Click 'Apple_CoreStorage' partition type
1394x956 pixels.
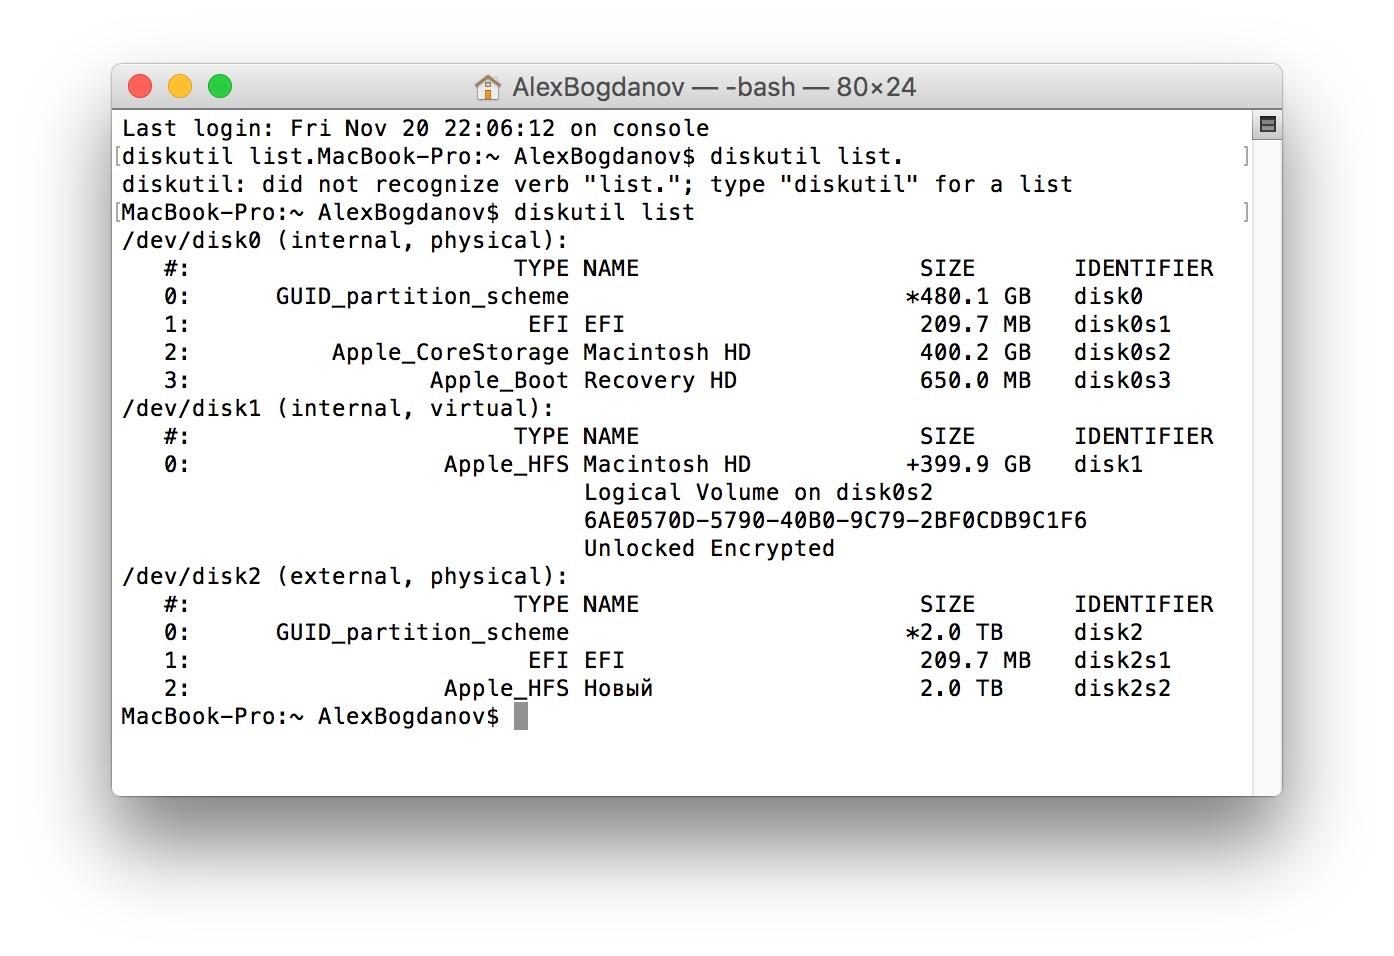pos(450,353)
